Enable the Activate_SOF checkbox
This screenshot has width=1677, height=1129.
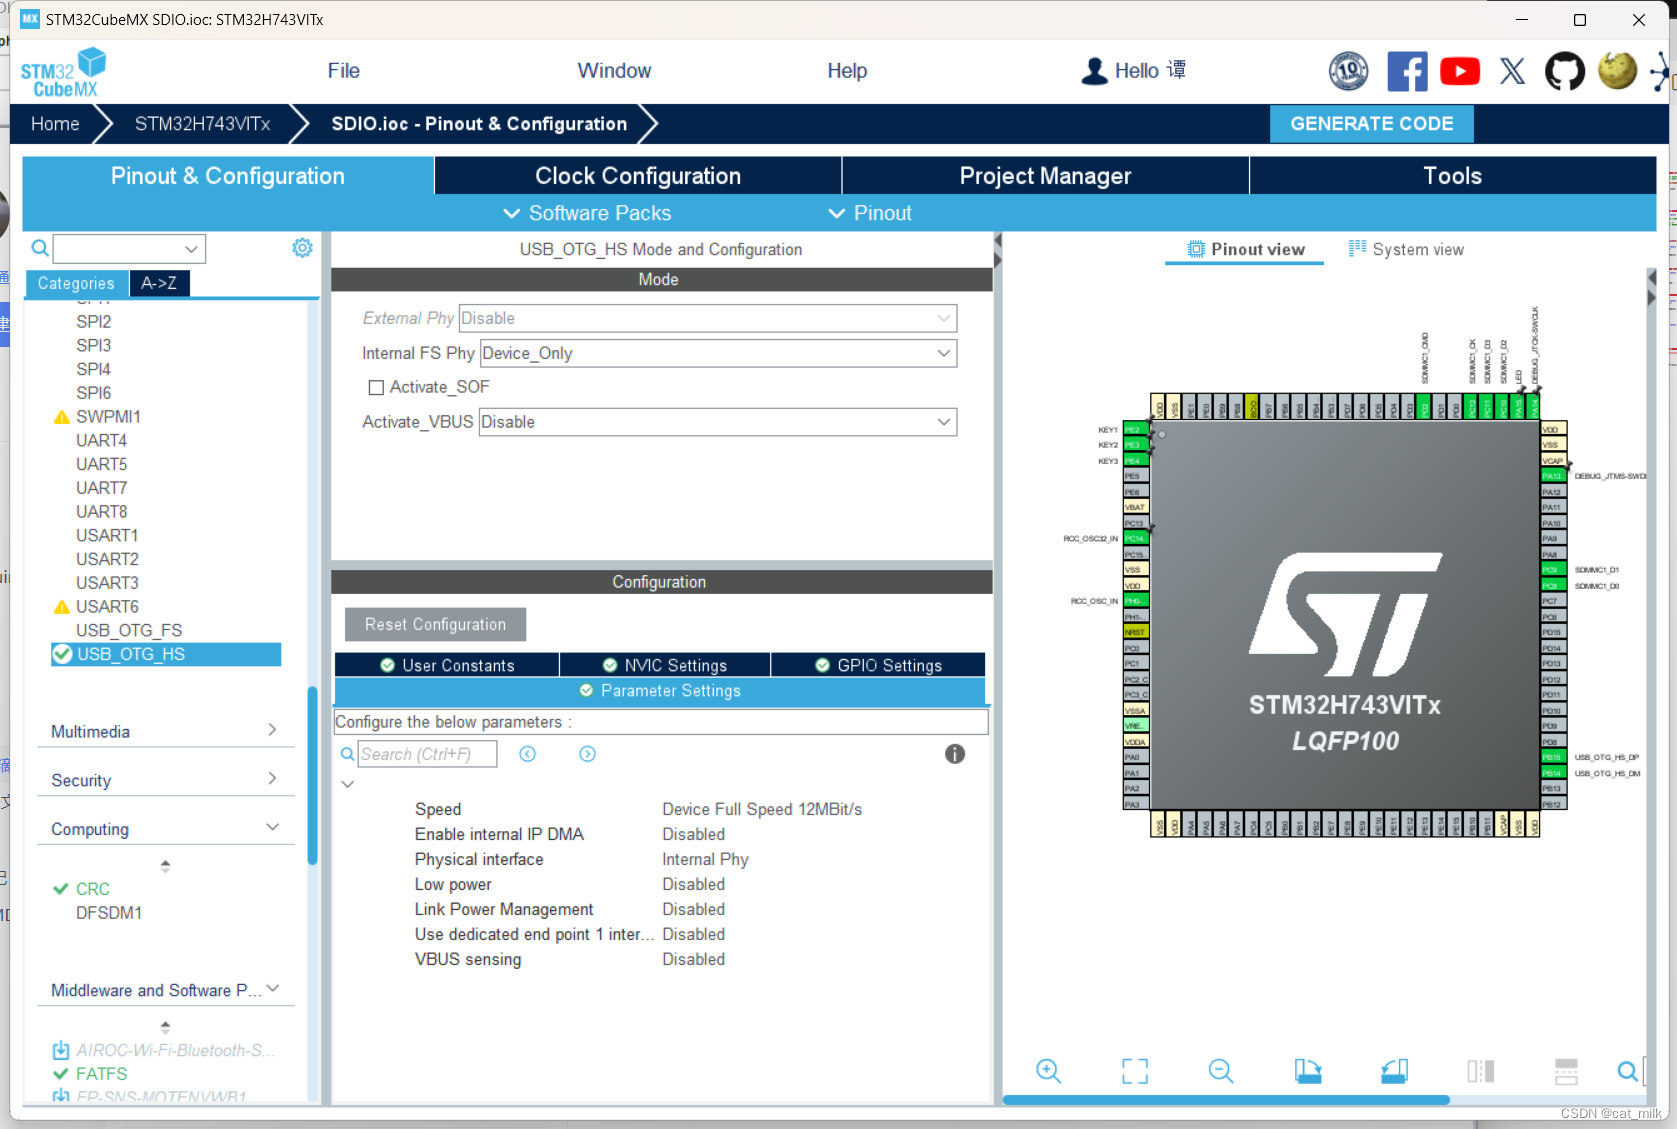(376, 387)
